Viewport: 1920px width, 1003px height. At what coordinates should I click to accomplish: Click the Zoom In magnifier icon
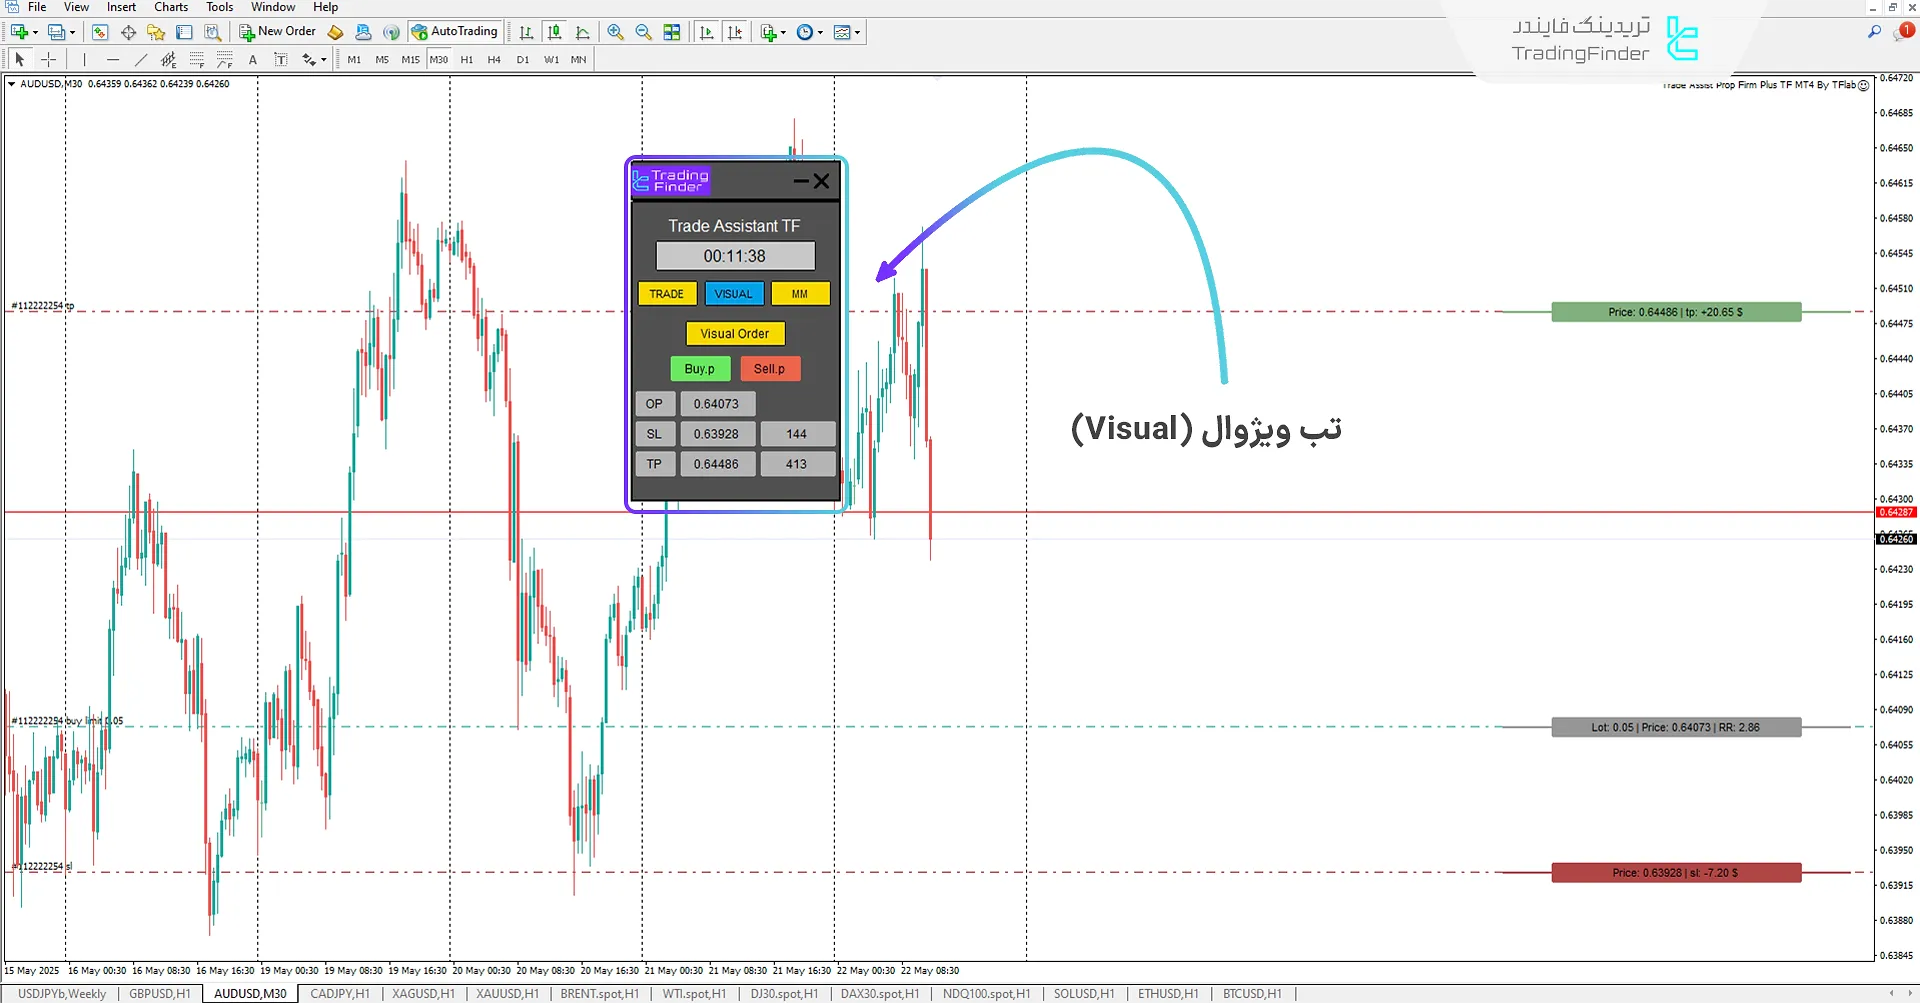[x=615, y=32]
